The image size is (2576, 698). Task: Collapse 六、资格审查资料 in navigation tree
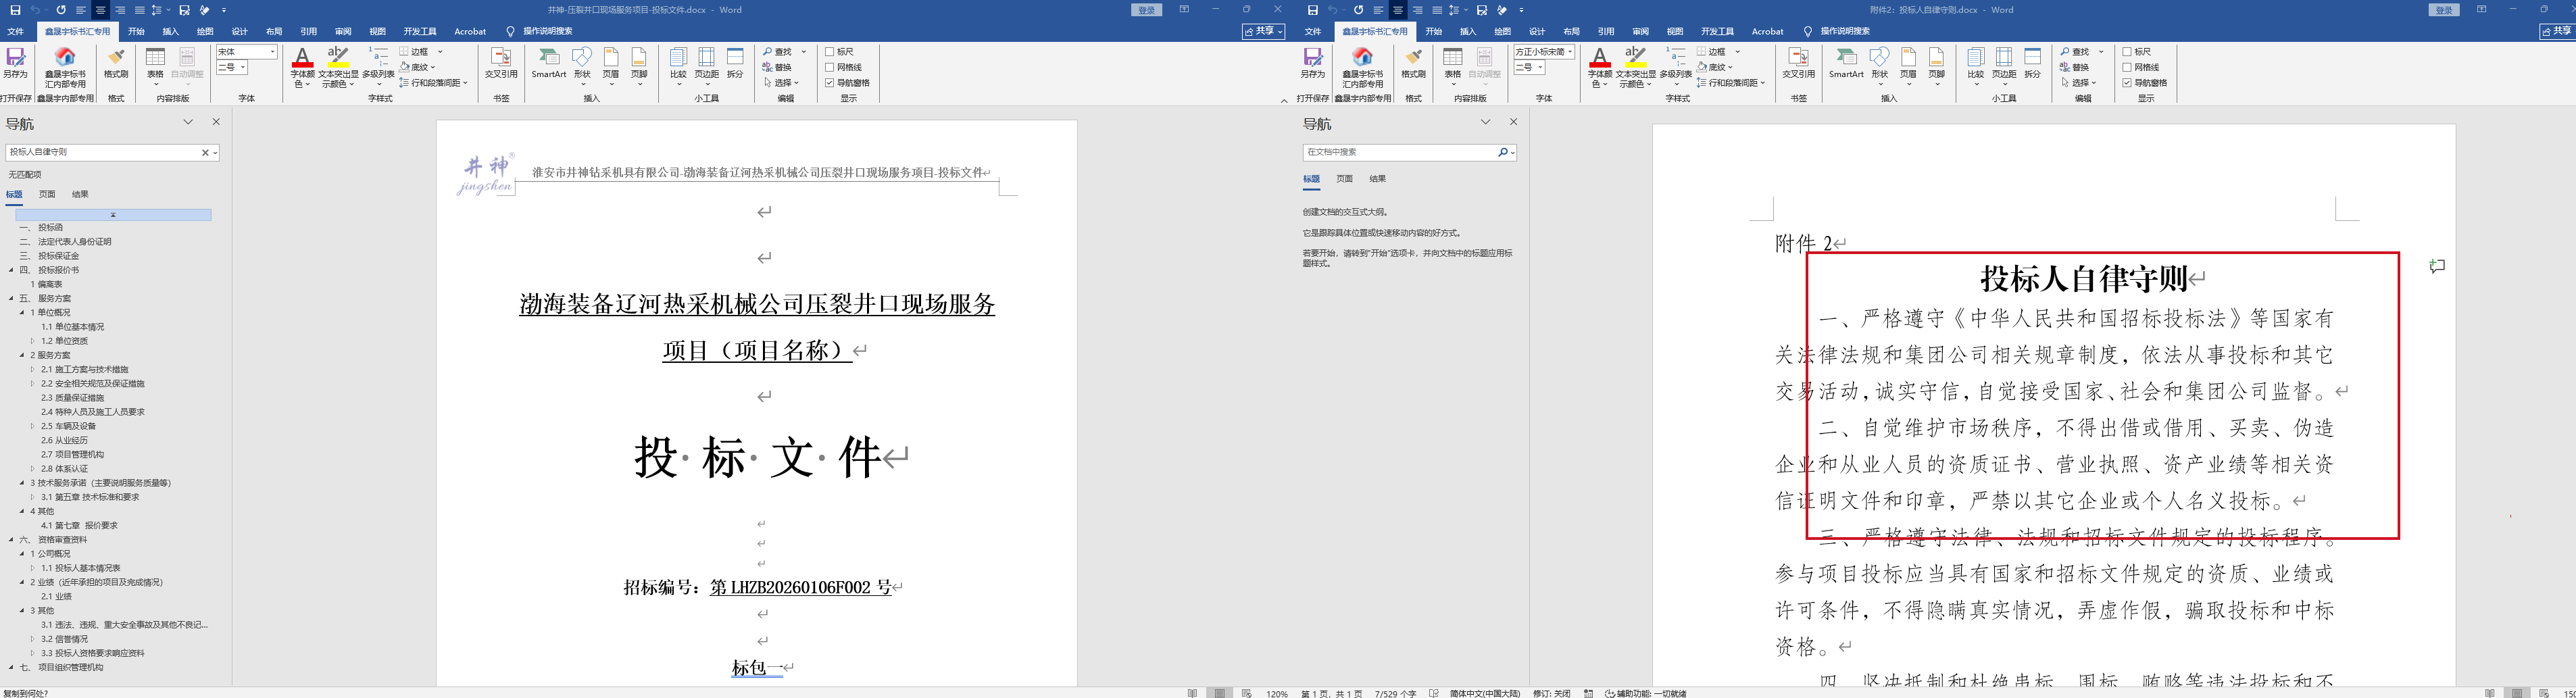coord(11,540)
